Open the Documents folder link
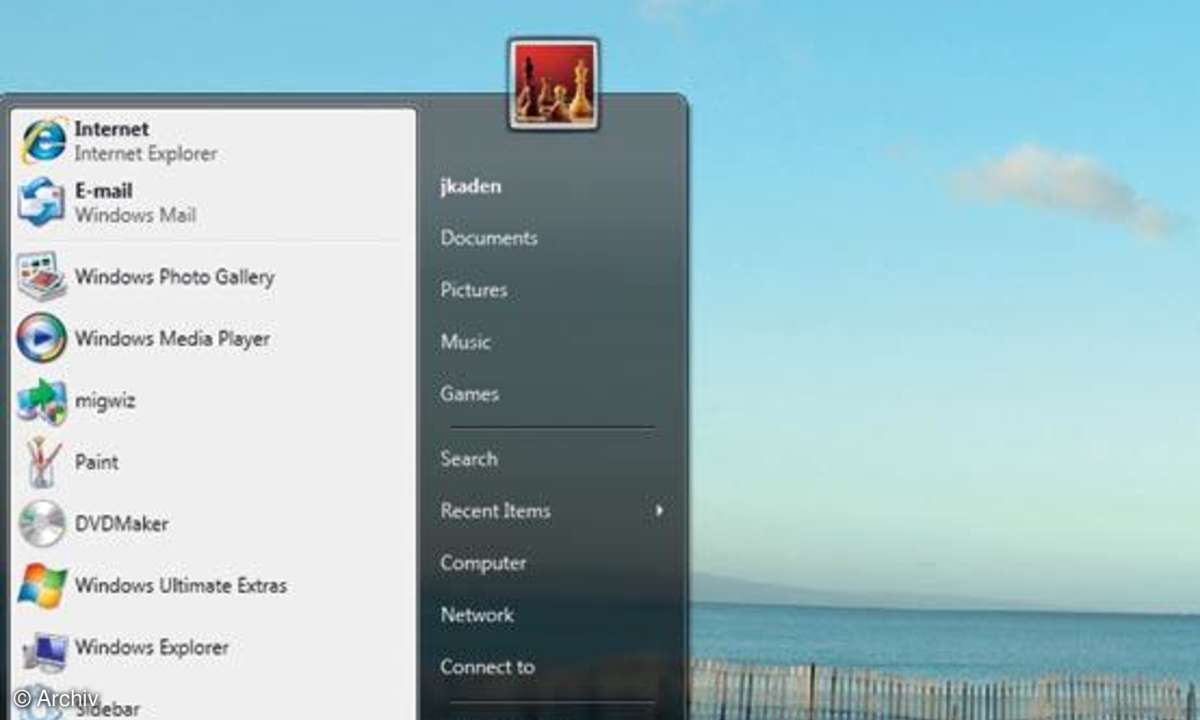Viewport: 1200px width, 720px height. 489,238
